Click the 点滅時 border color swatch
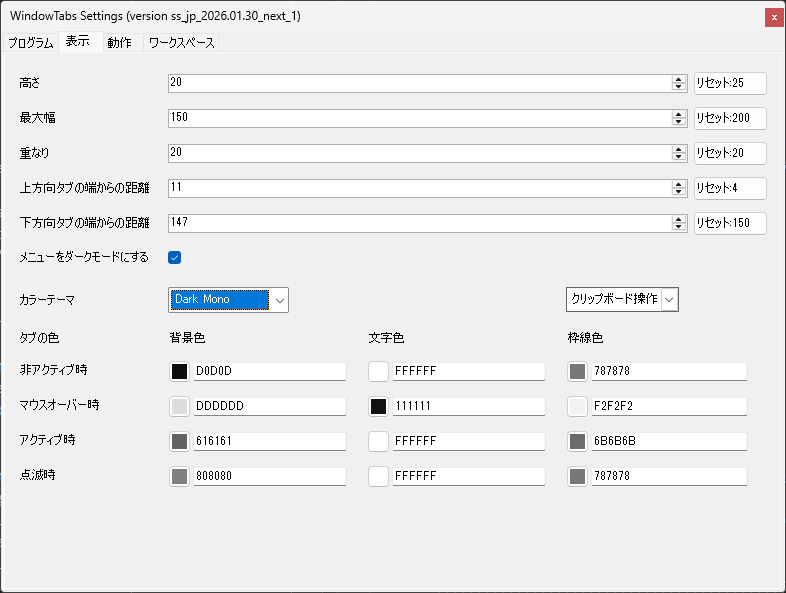The width and height of the screenshot is (786, 593). [x=577, y=476]
